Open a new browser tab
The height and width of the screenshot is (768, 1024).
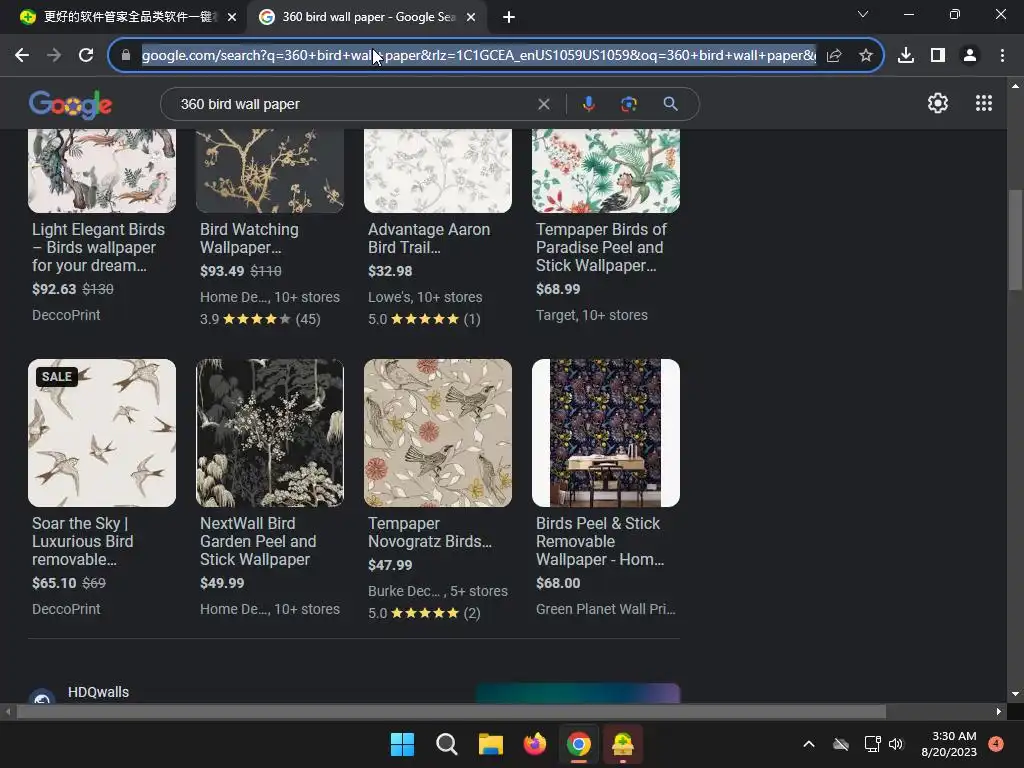click(x=509, y=18)
